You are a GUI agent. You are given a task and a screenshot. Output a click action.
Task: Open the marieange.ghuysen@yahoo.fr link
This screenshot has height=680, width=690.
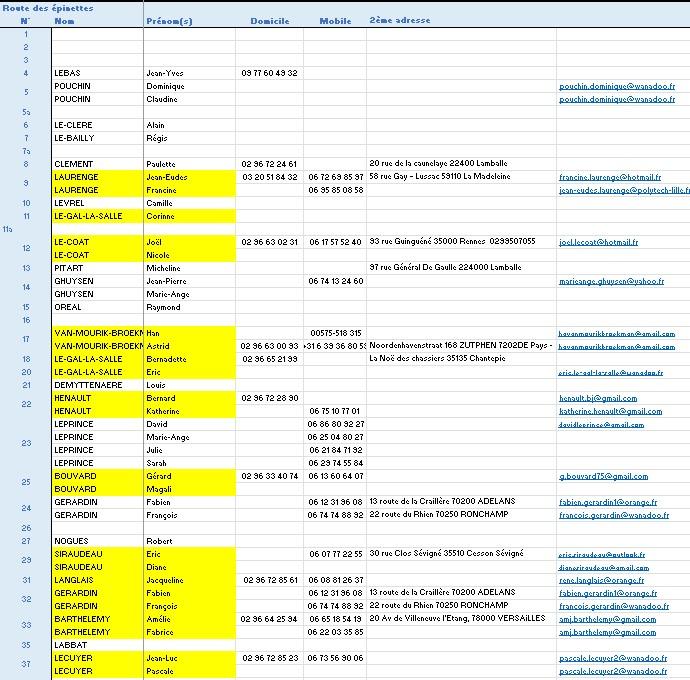(611, 281)
